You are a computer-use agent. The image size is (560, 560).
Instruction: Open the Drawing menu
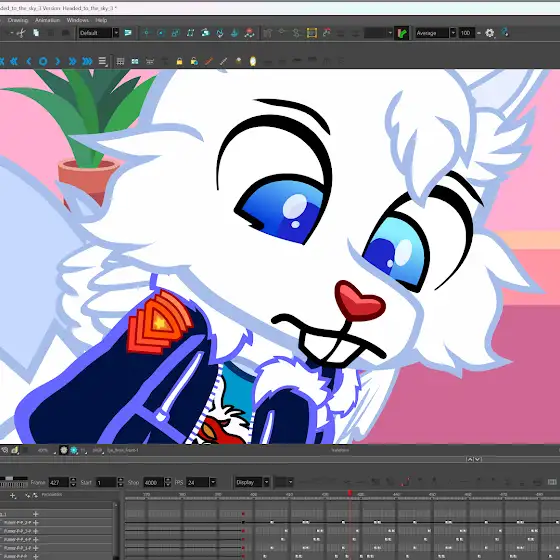[x=18, y=20]
